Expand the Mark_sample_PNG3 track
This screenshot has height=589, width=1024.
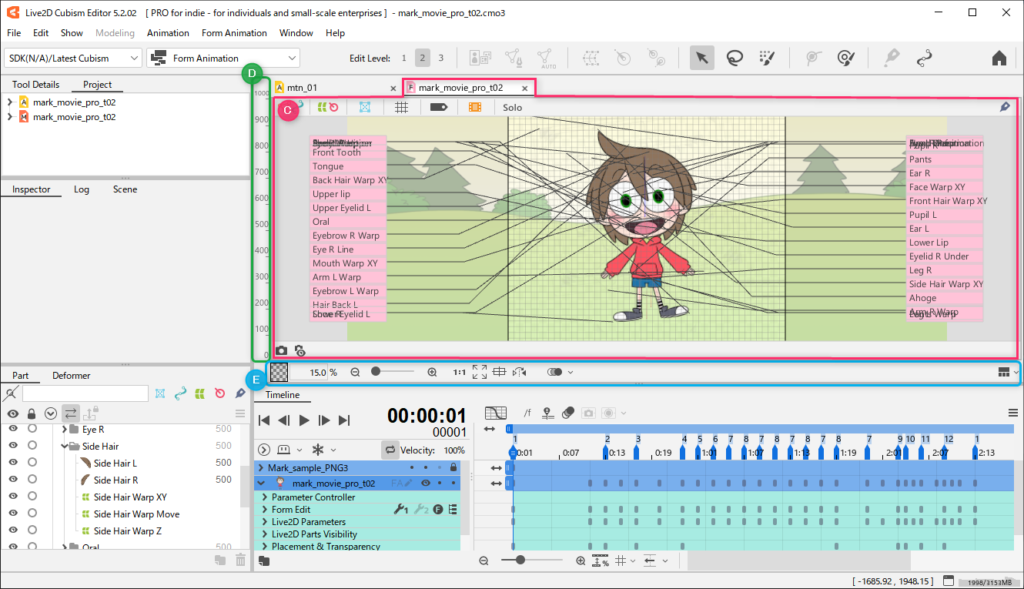261,468
